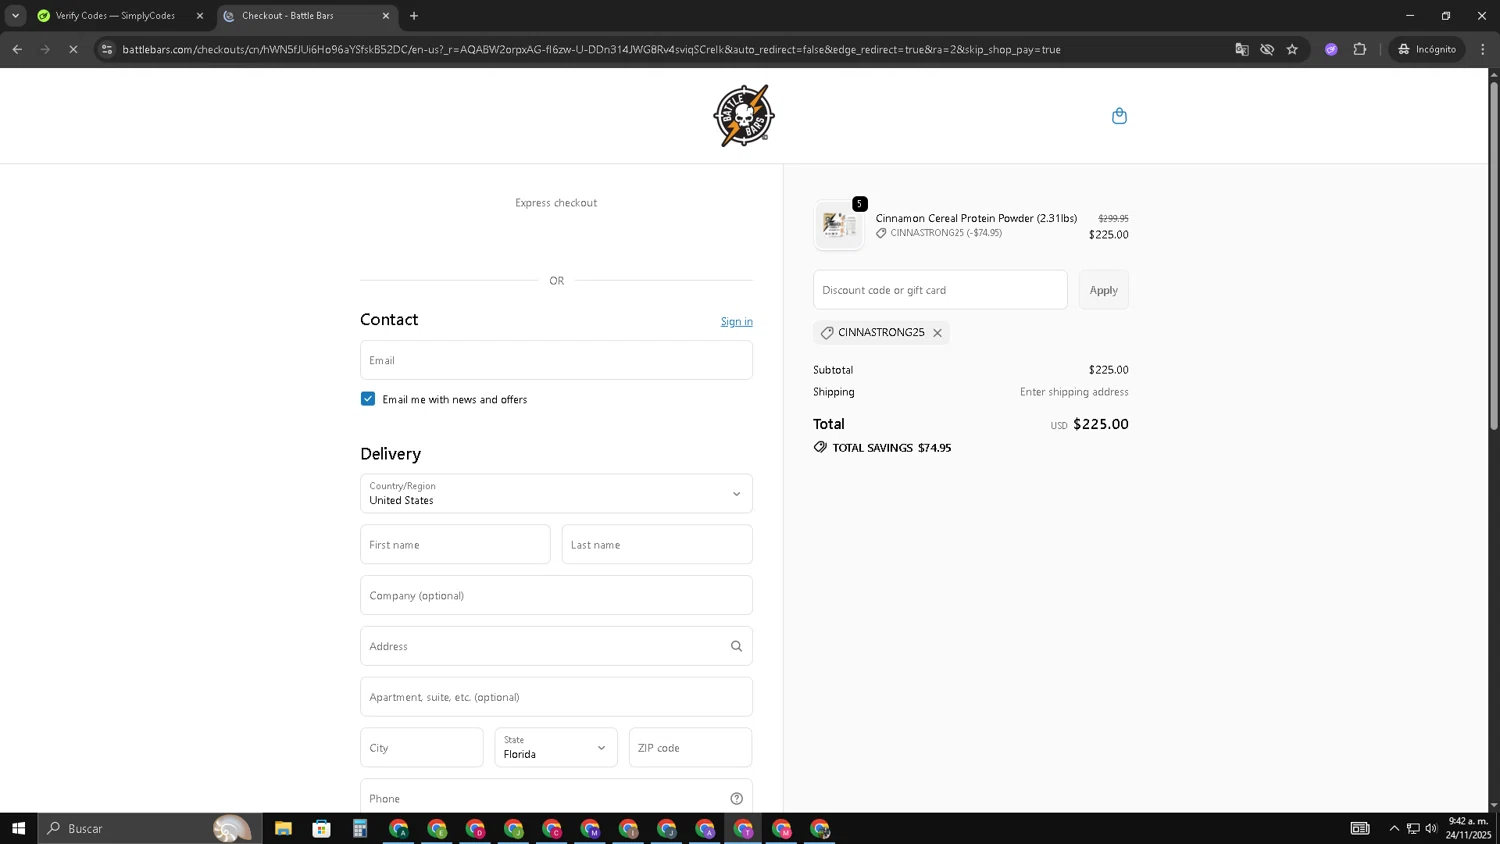Click the search icon in Address field

pyautogui.click(x=736, y=646)
